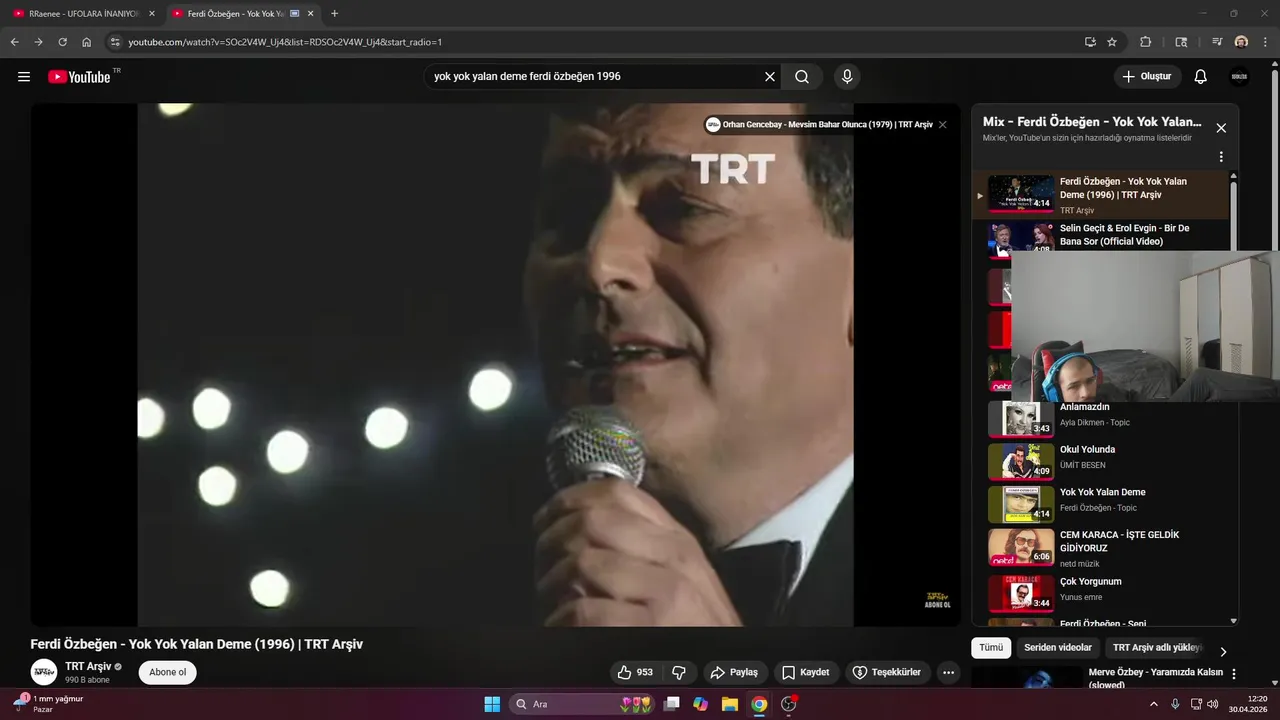The width and height of the screenshot is (1280, 720).
Task: Open the Oluştur create menu
Action: [1147, 77]
